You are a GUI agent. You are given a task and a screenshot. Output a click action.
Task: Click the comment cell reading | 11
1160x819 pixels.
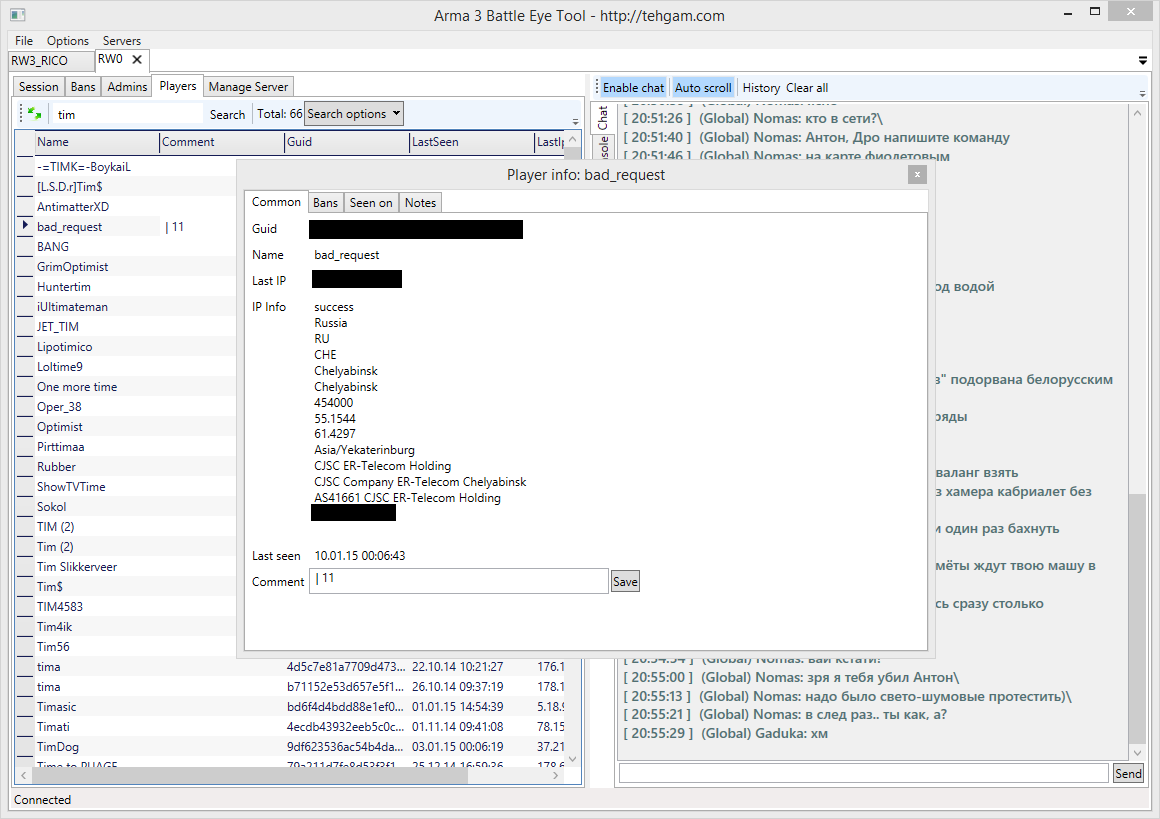175,226
